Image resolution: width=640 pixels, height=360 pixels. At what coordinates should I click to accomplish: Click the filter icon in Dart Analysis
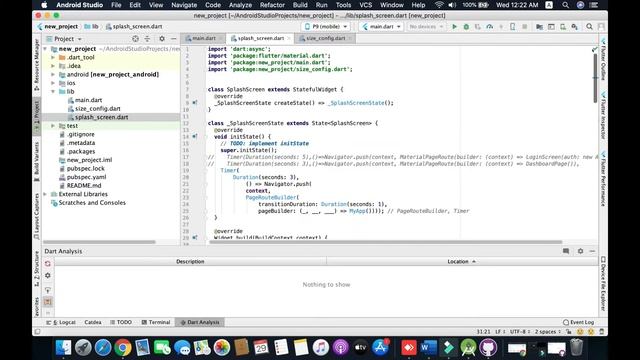click(x=48, y=290)
